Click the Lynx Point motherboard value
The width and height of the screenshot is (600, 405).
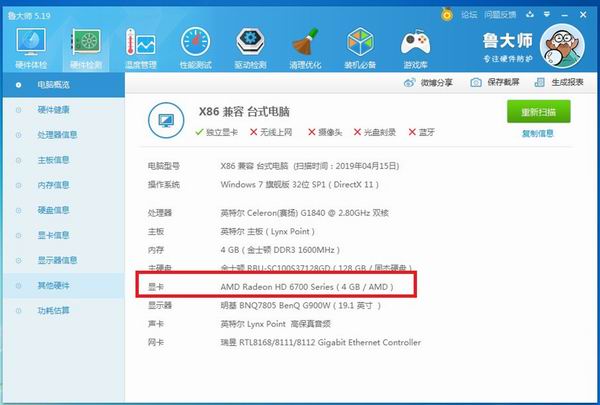[267, 232]
